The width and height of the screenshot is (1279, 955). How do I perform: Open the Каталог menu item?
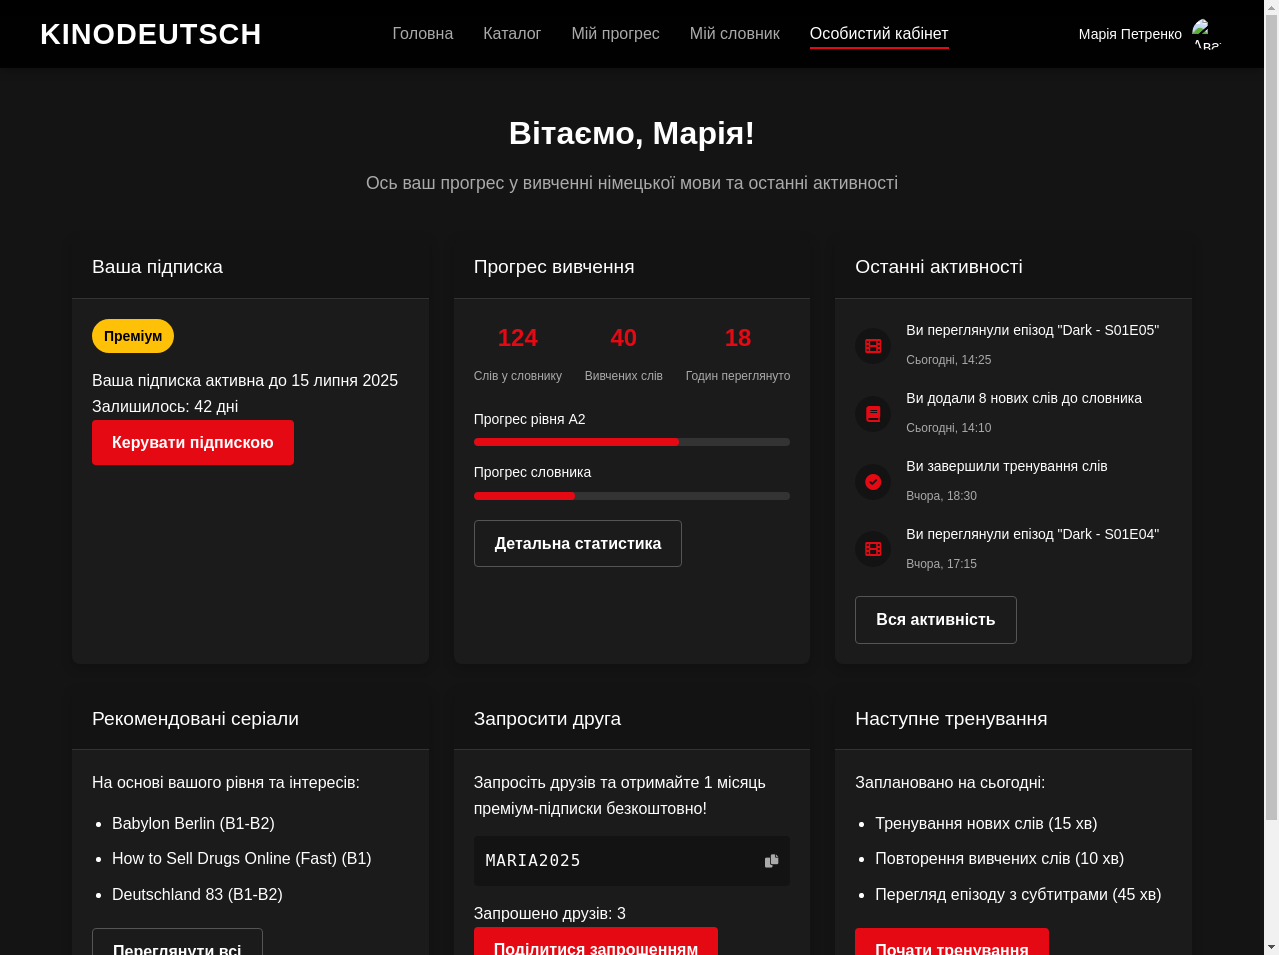[x=511, y=33]
